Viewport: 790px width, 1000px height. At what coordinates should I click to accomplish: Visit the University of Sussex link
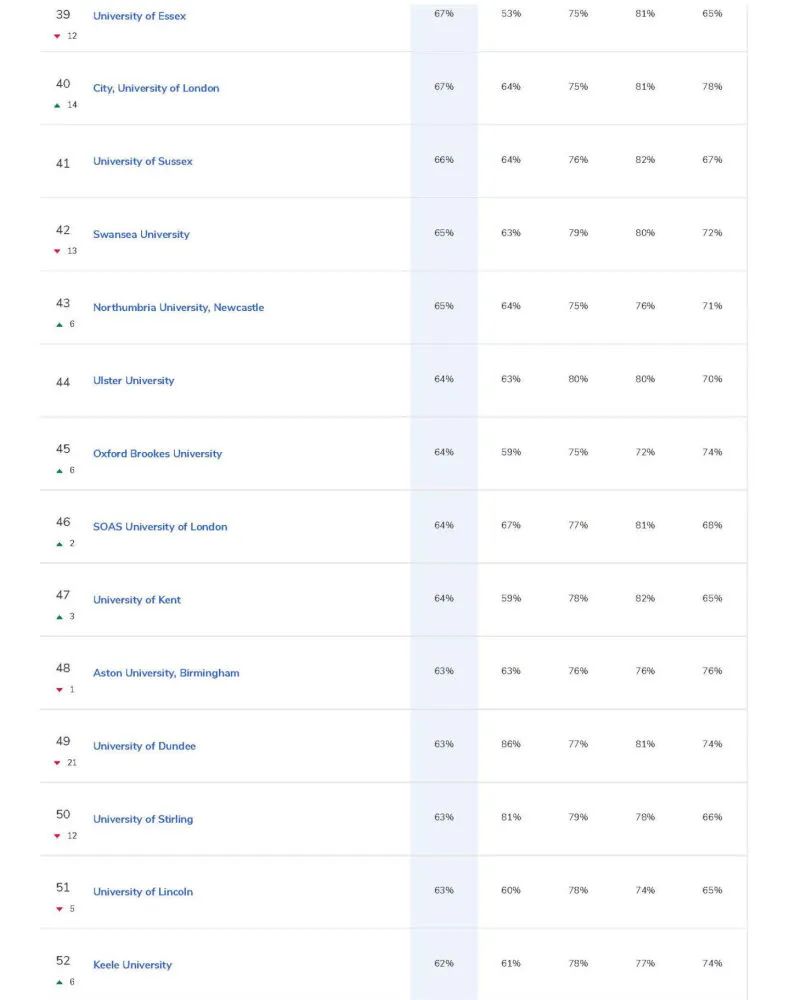143,161
